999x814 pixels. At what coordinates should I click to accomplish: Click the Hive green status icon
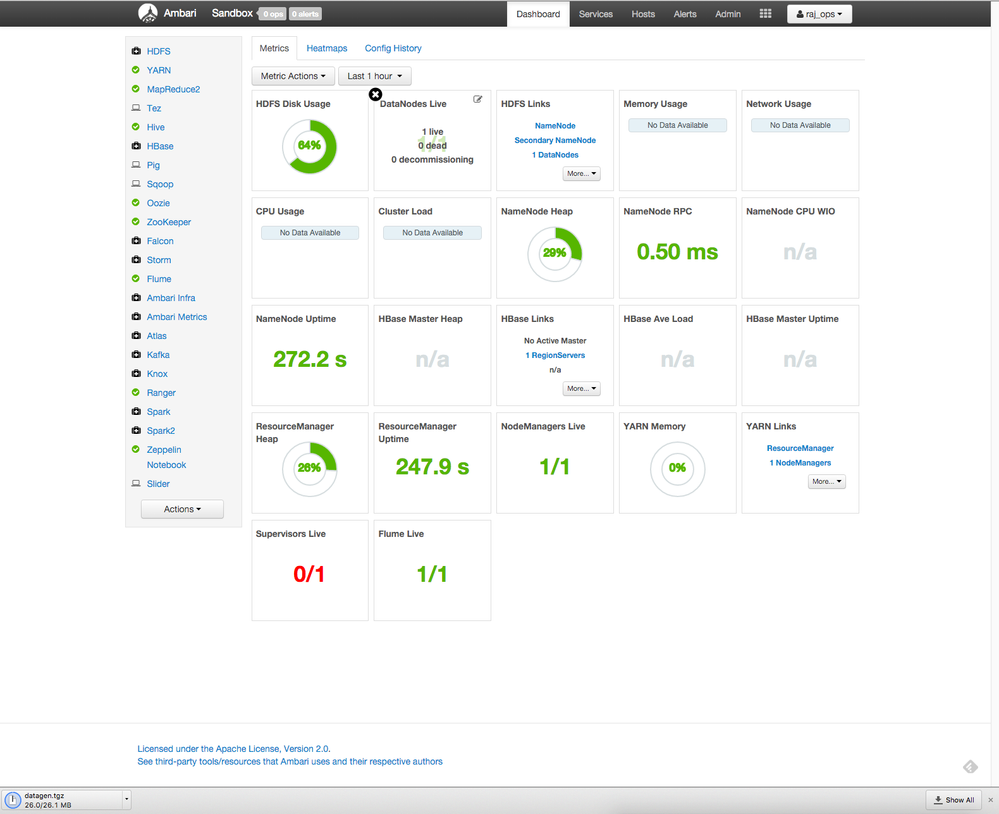click(136, 127)
